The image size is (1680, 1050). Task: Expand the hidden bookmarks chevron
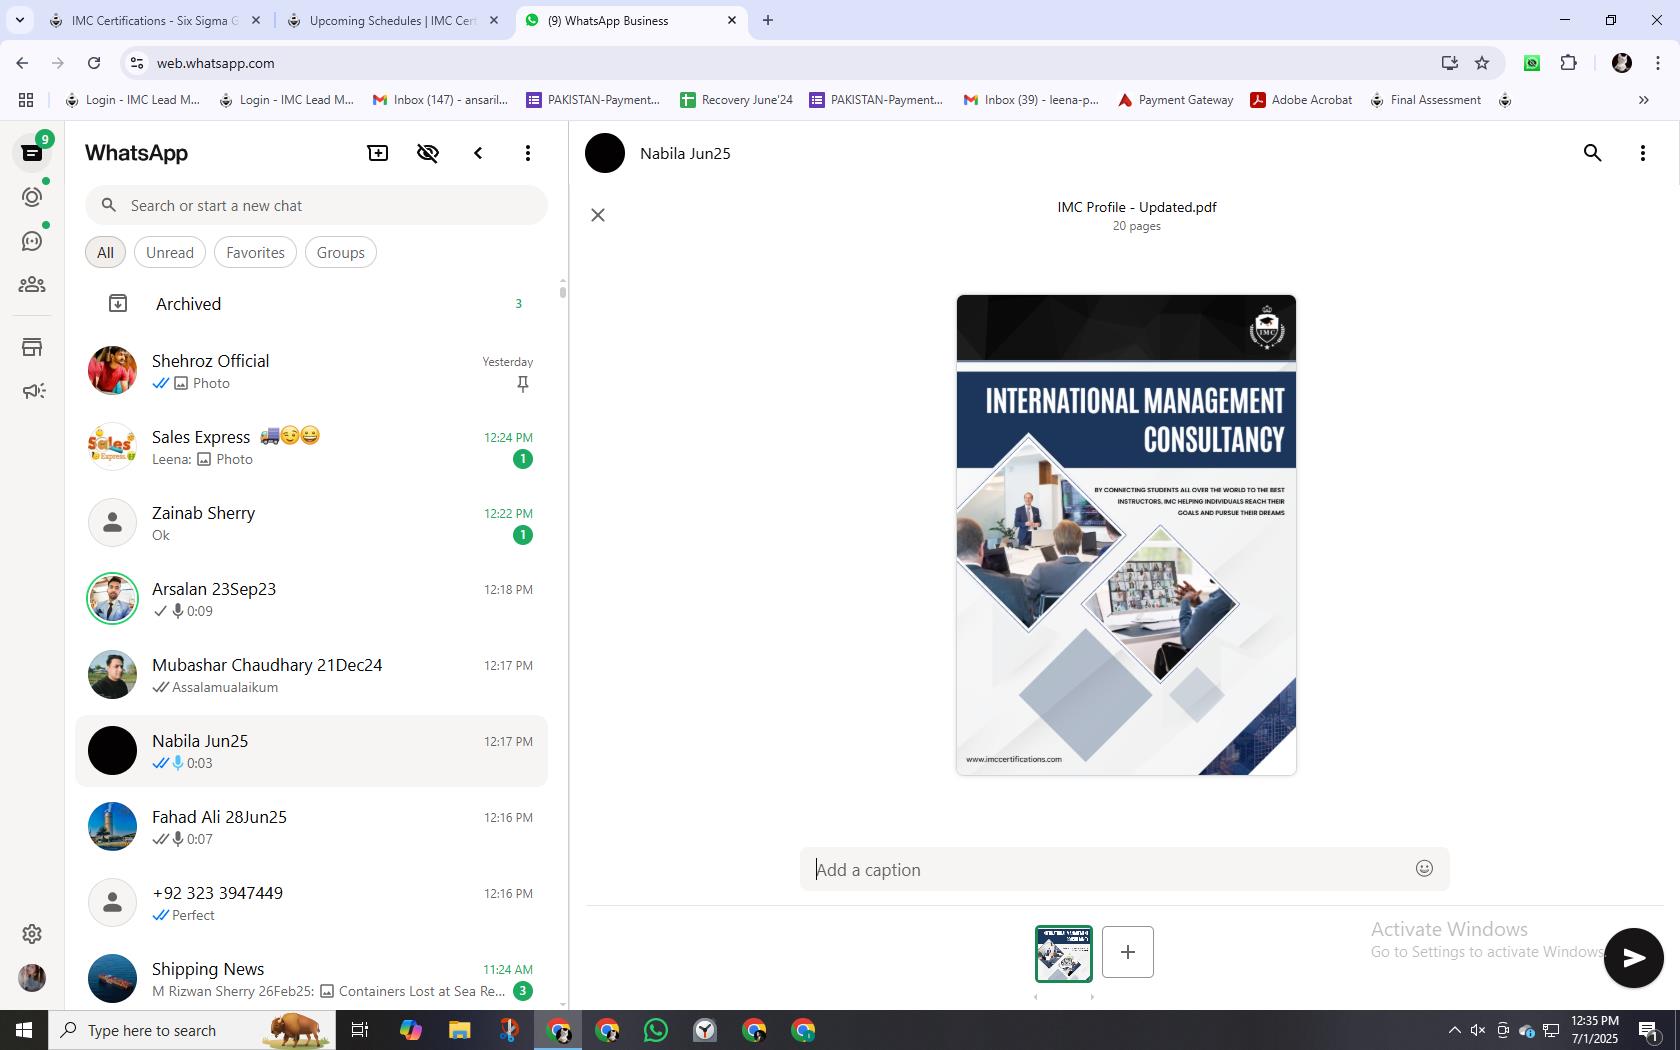[x=1643, y=100]
